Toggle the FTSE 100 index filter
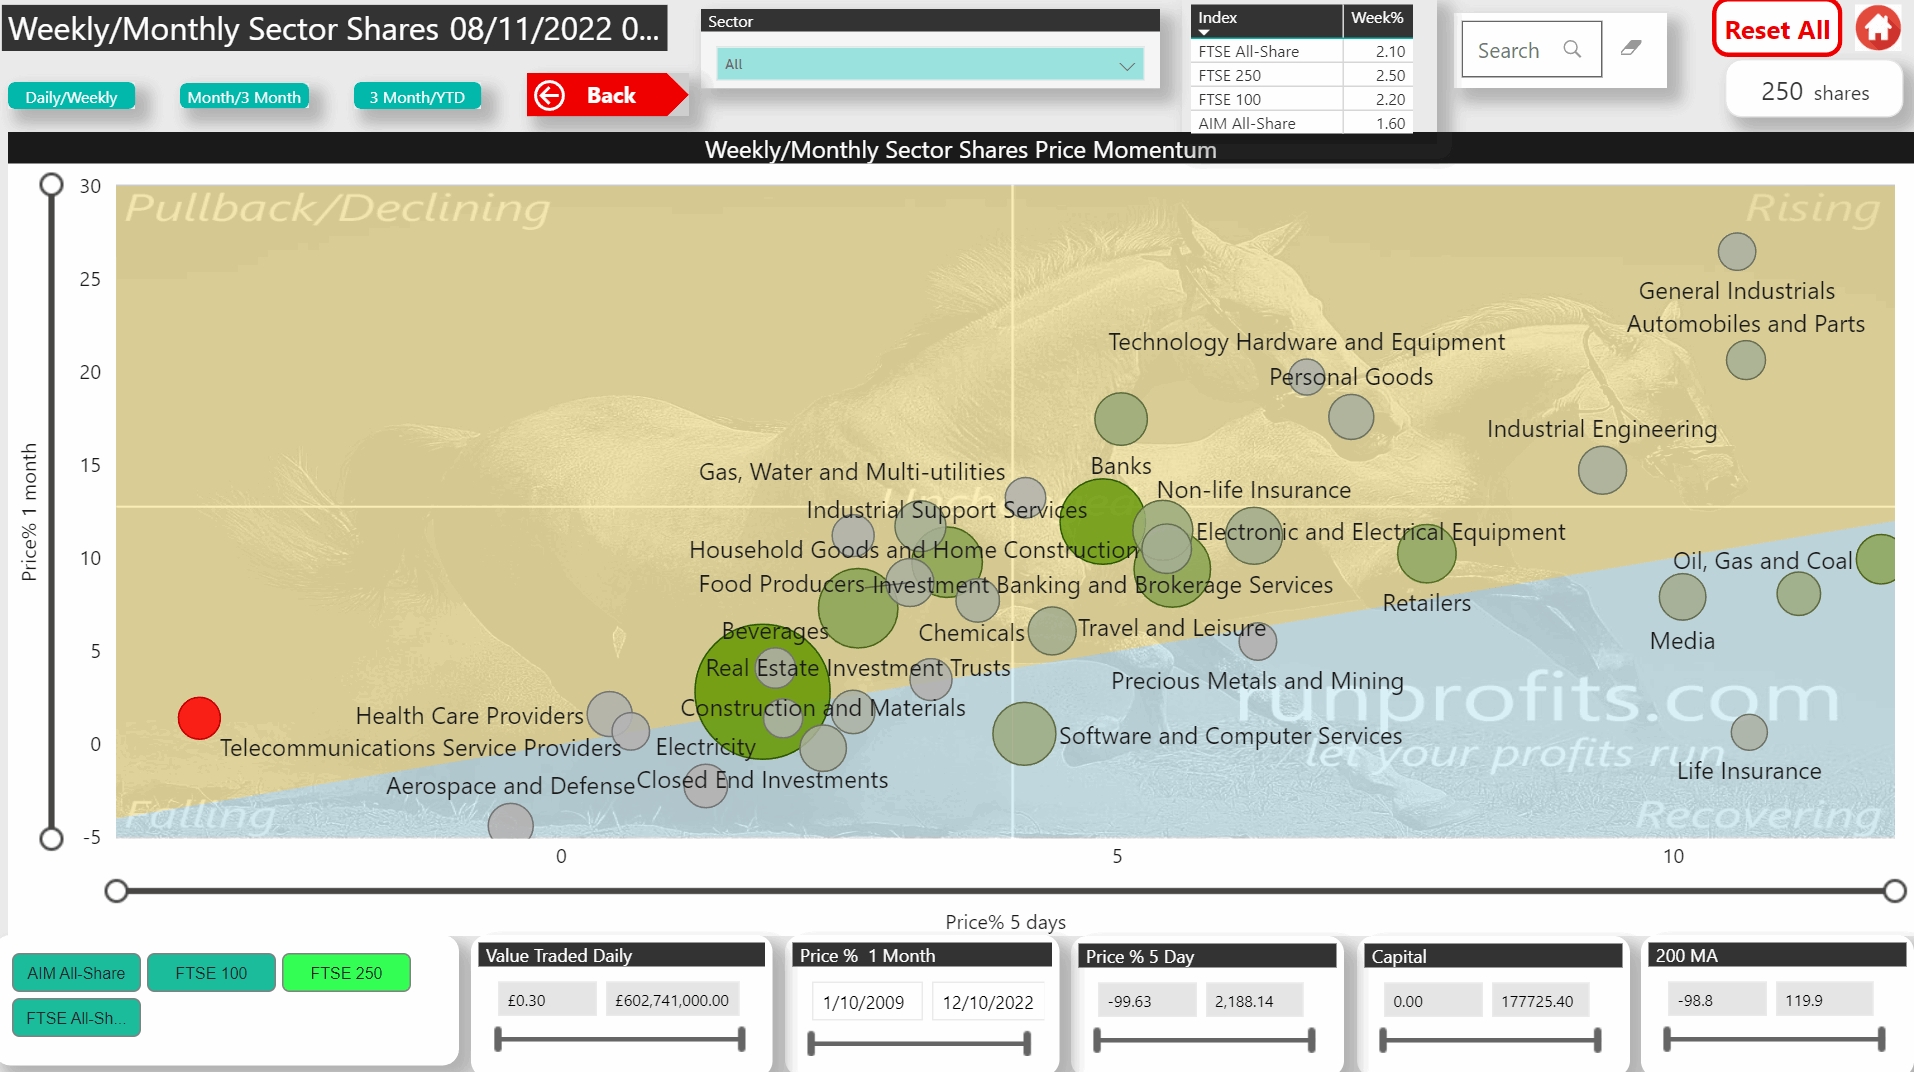1914x1072 pixels. coord(211,973)
